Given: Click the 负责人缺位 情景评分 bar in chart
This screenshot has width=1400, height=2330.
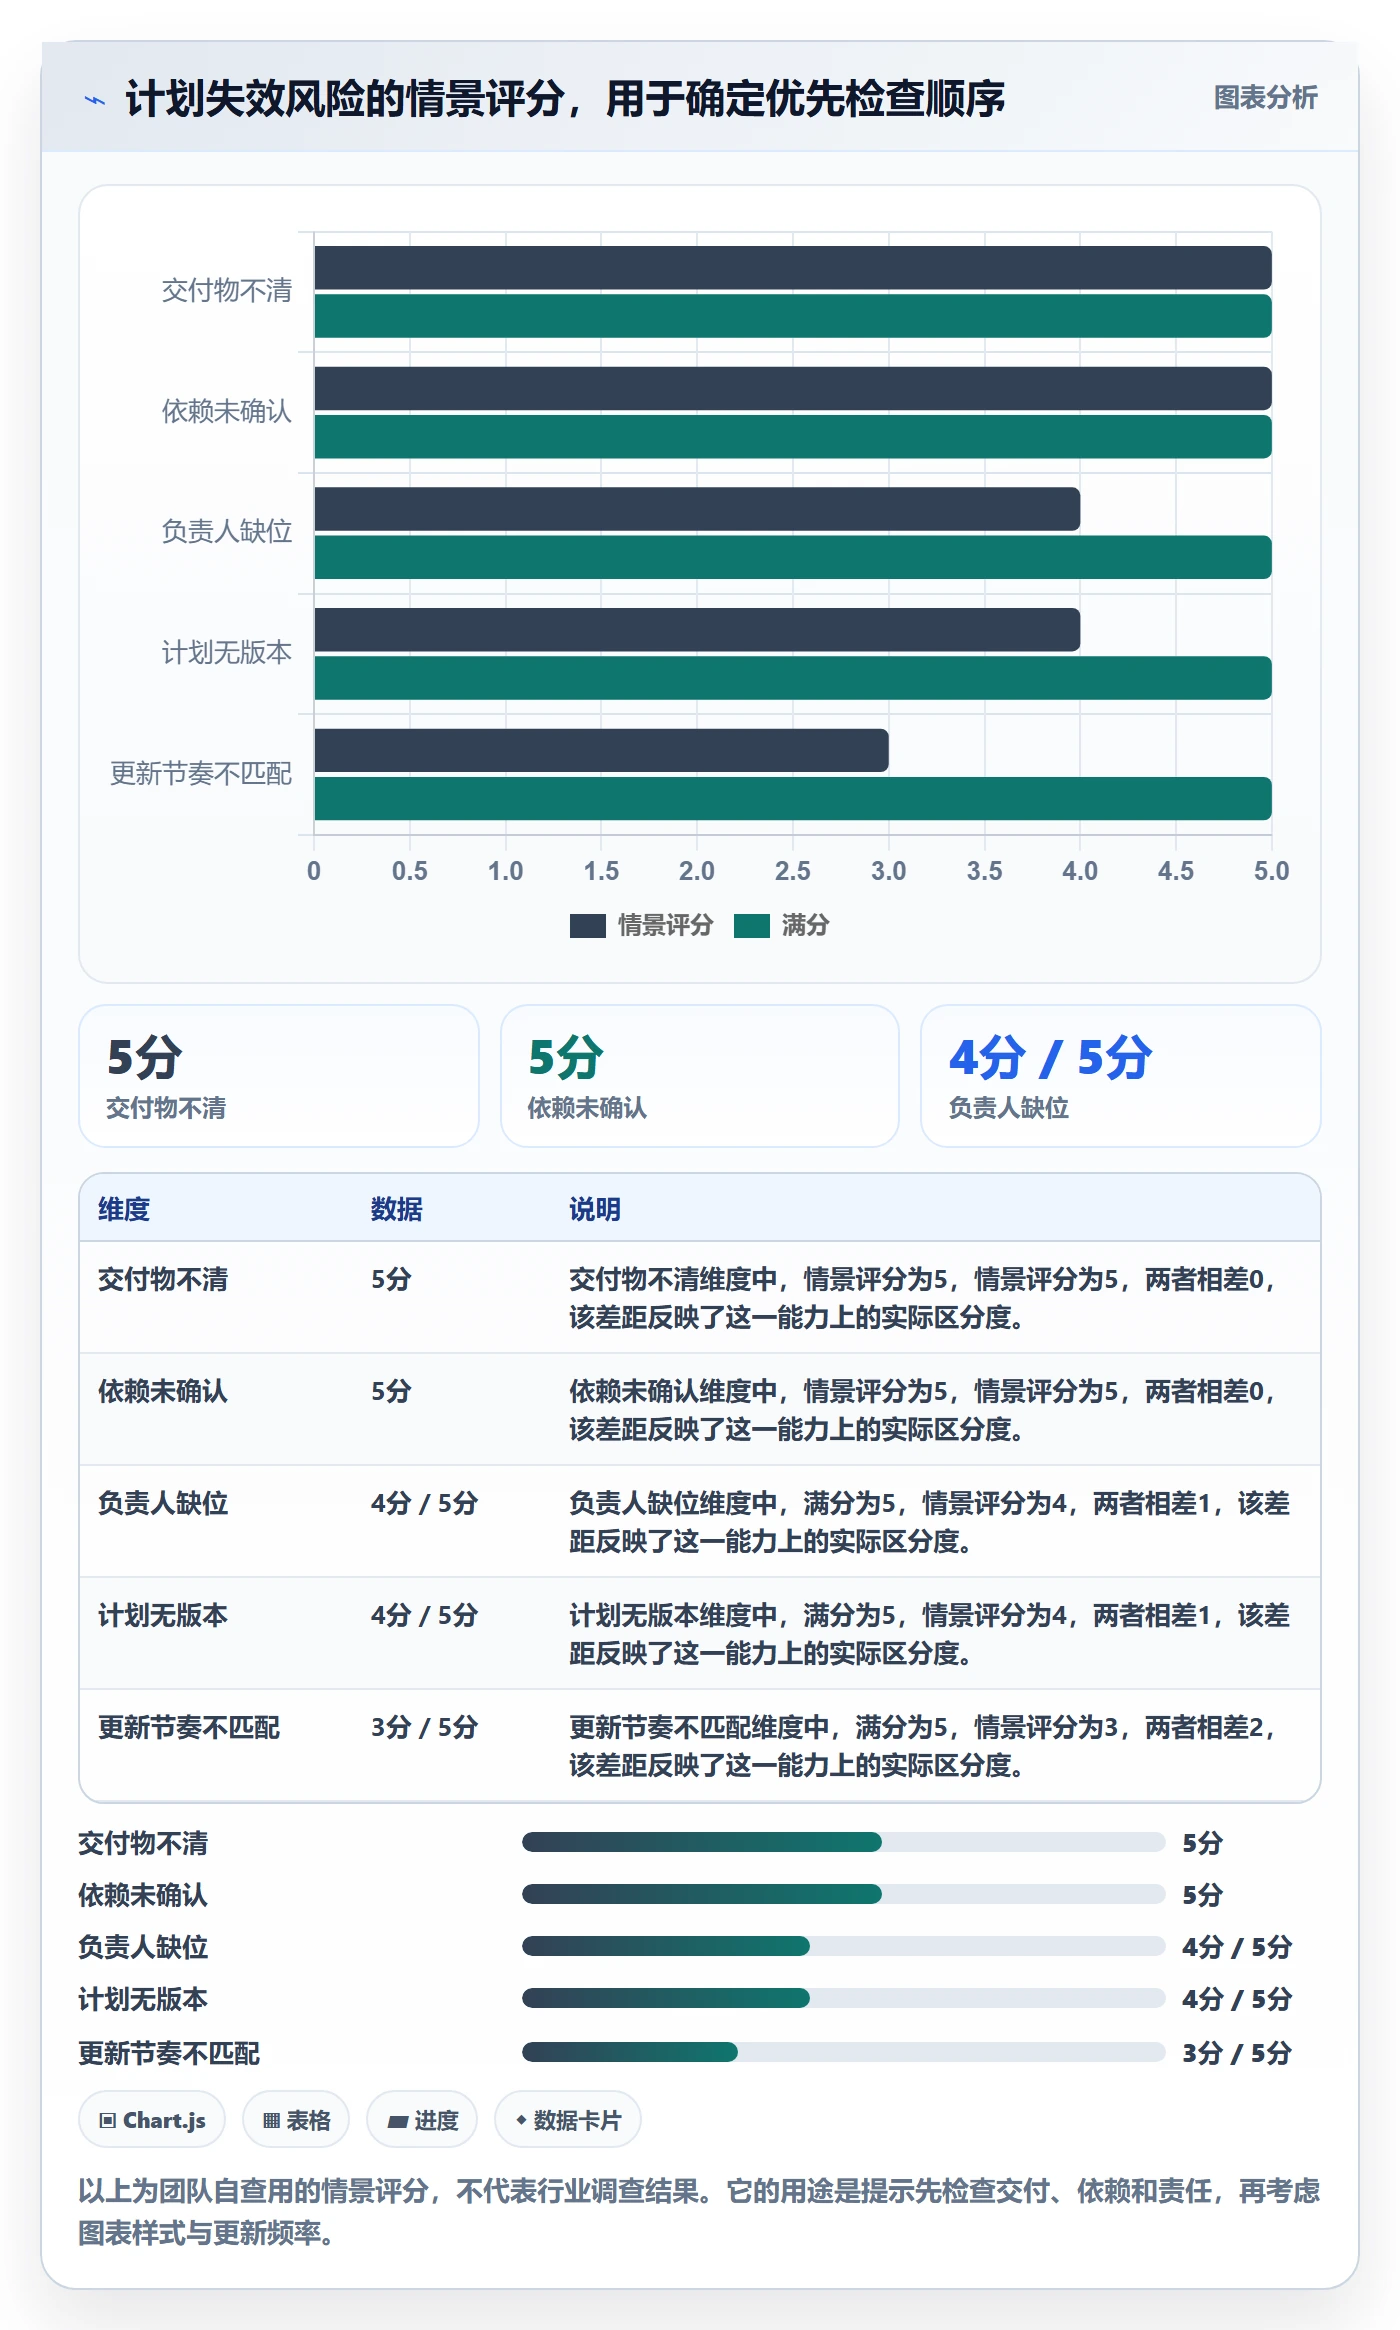Looking at the screenshot, I should point(697,510).
